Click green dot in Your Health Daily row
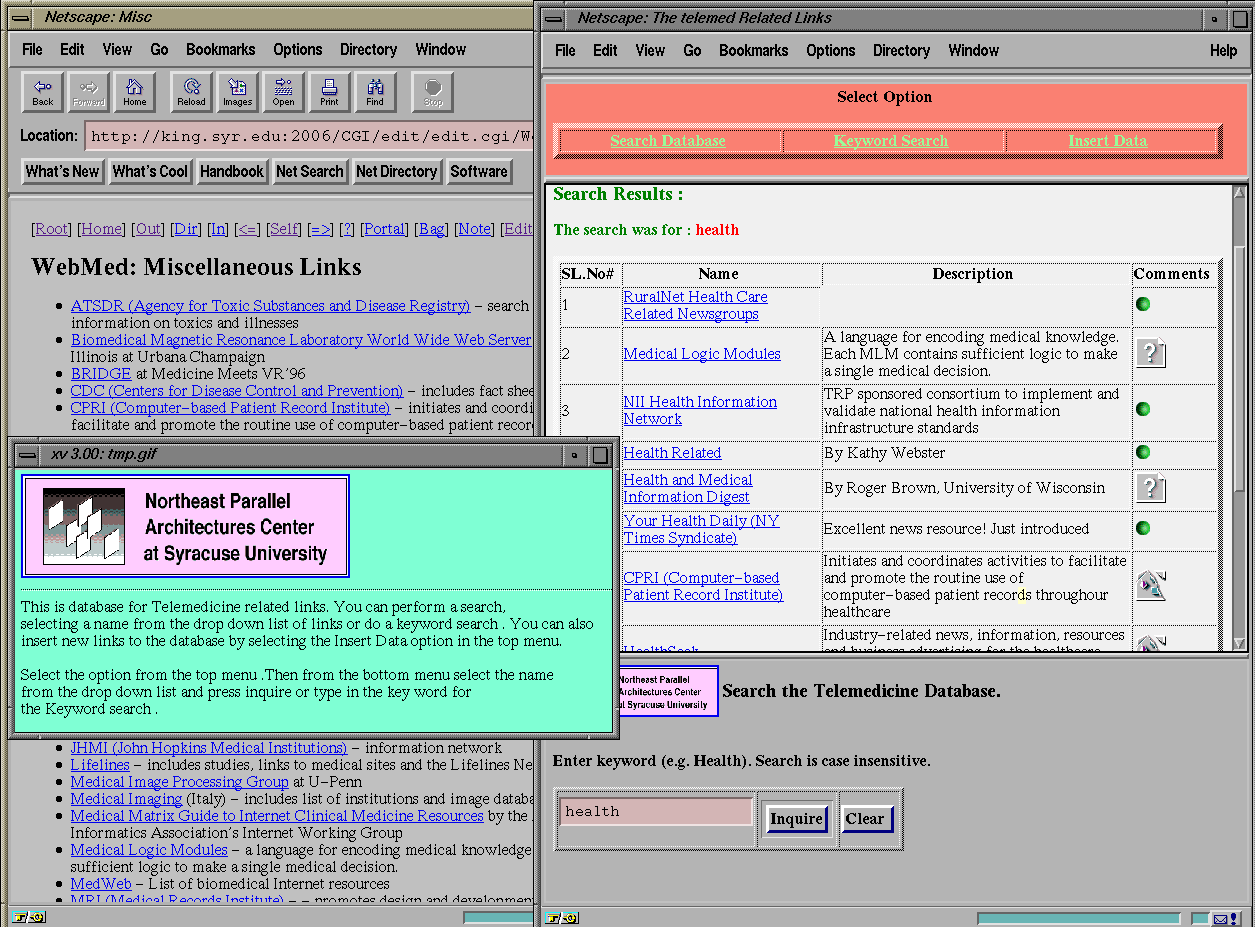This screenshot has height=927, width=1255. point(1143,528)
